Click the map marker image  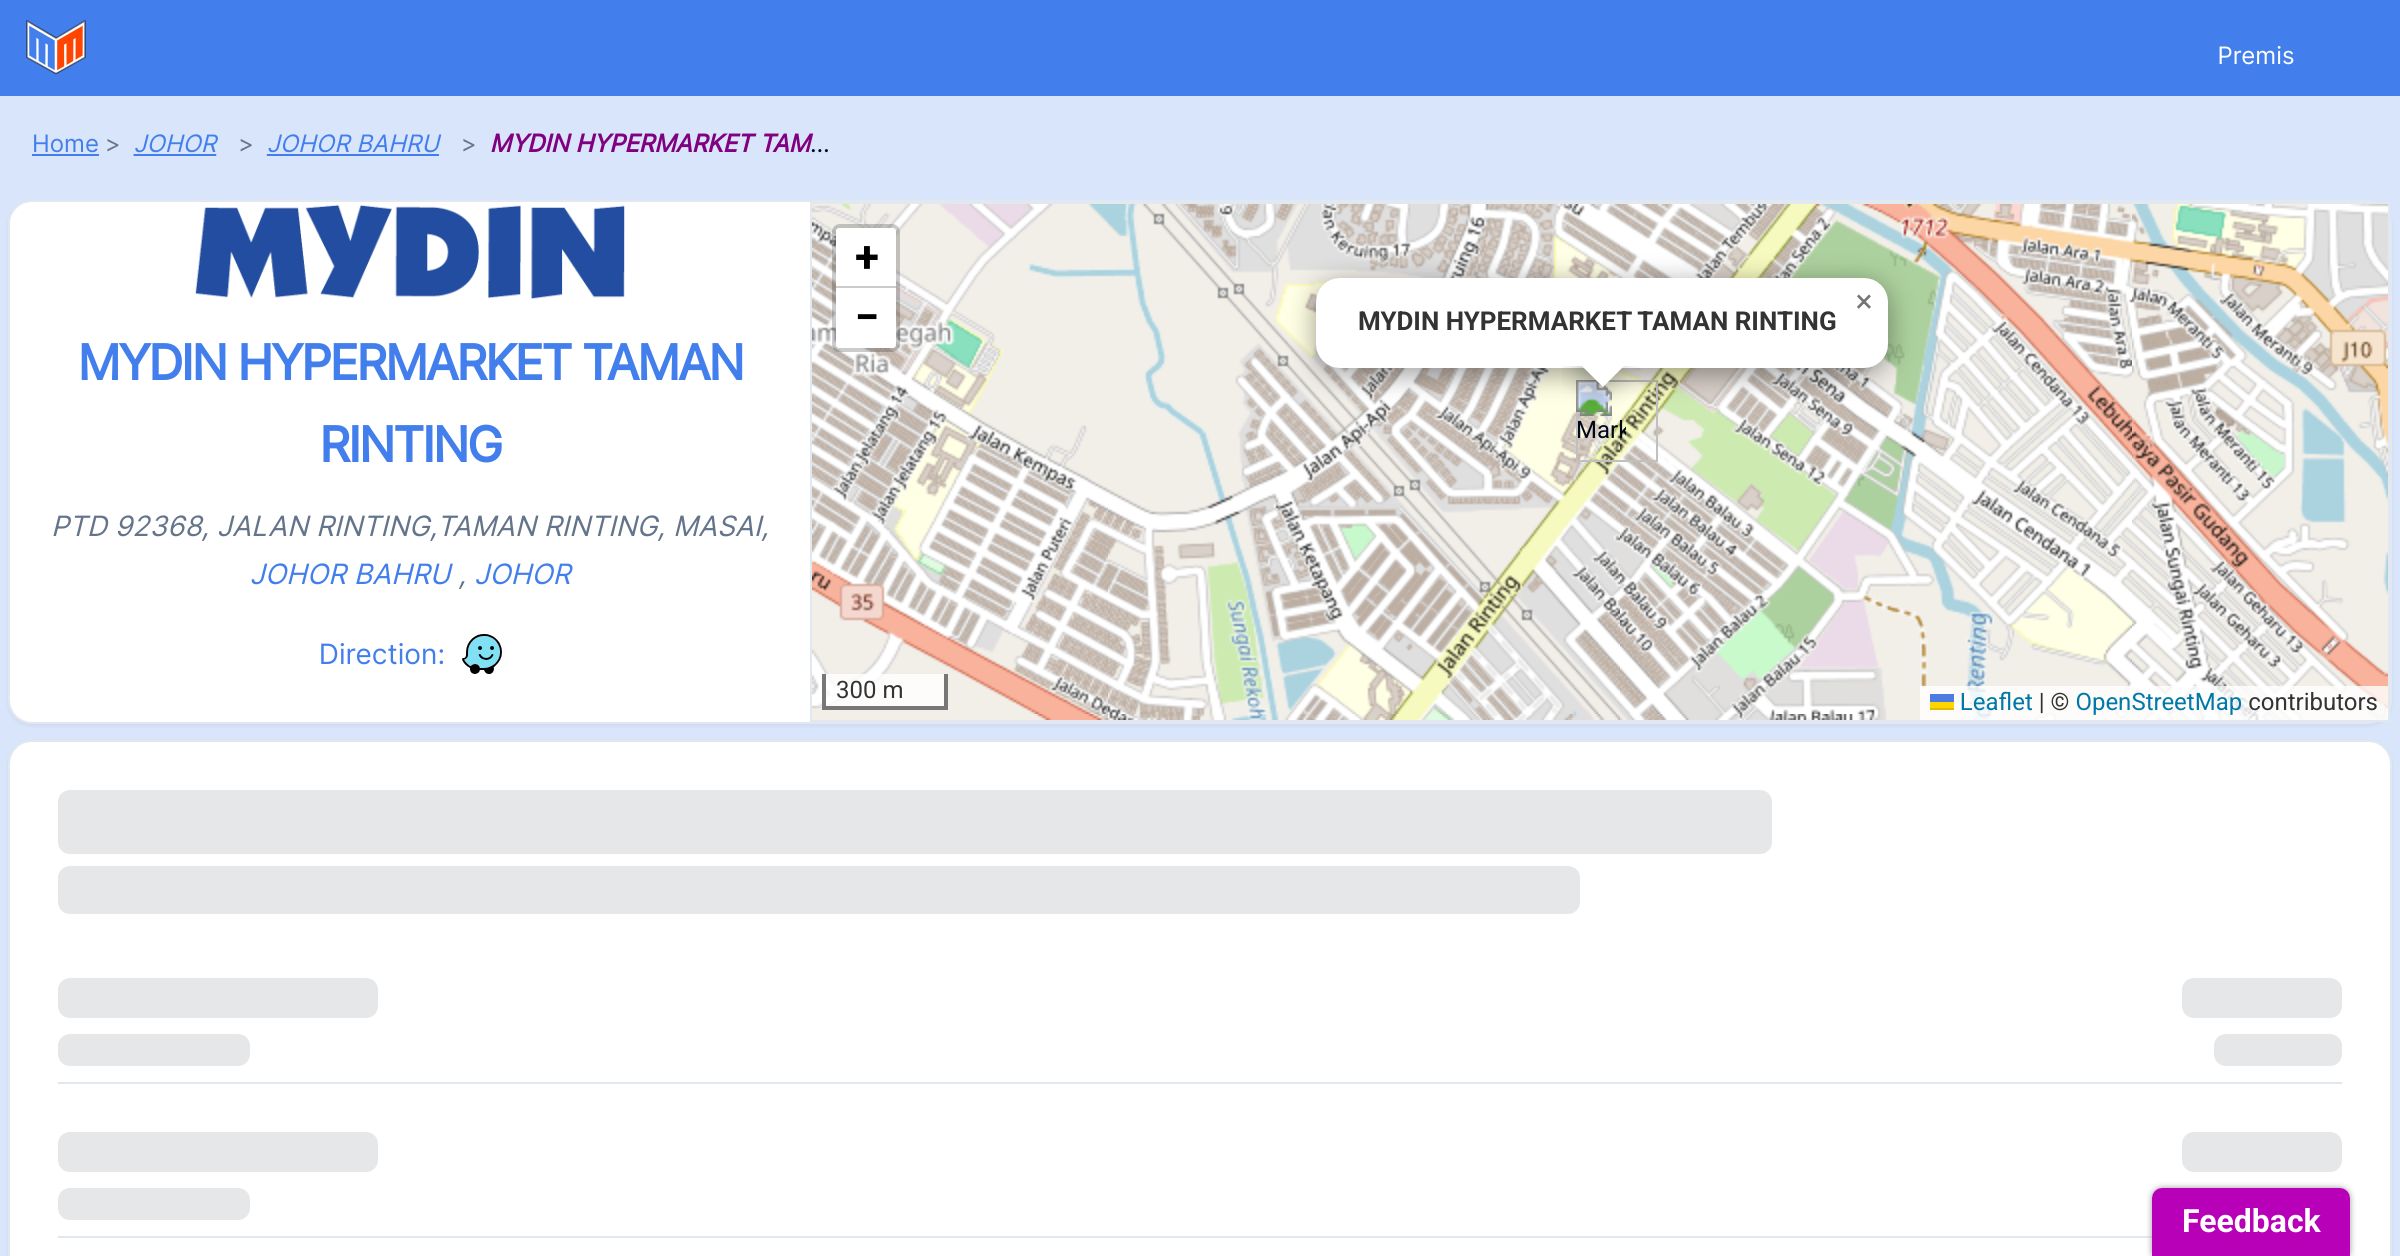point(1594,401)
